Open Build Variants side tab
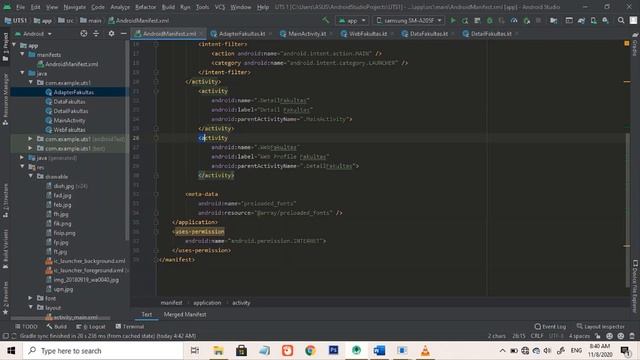640x360 pixels. click(5, 249)
